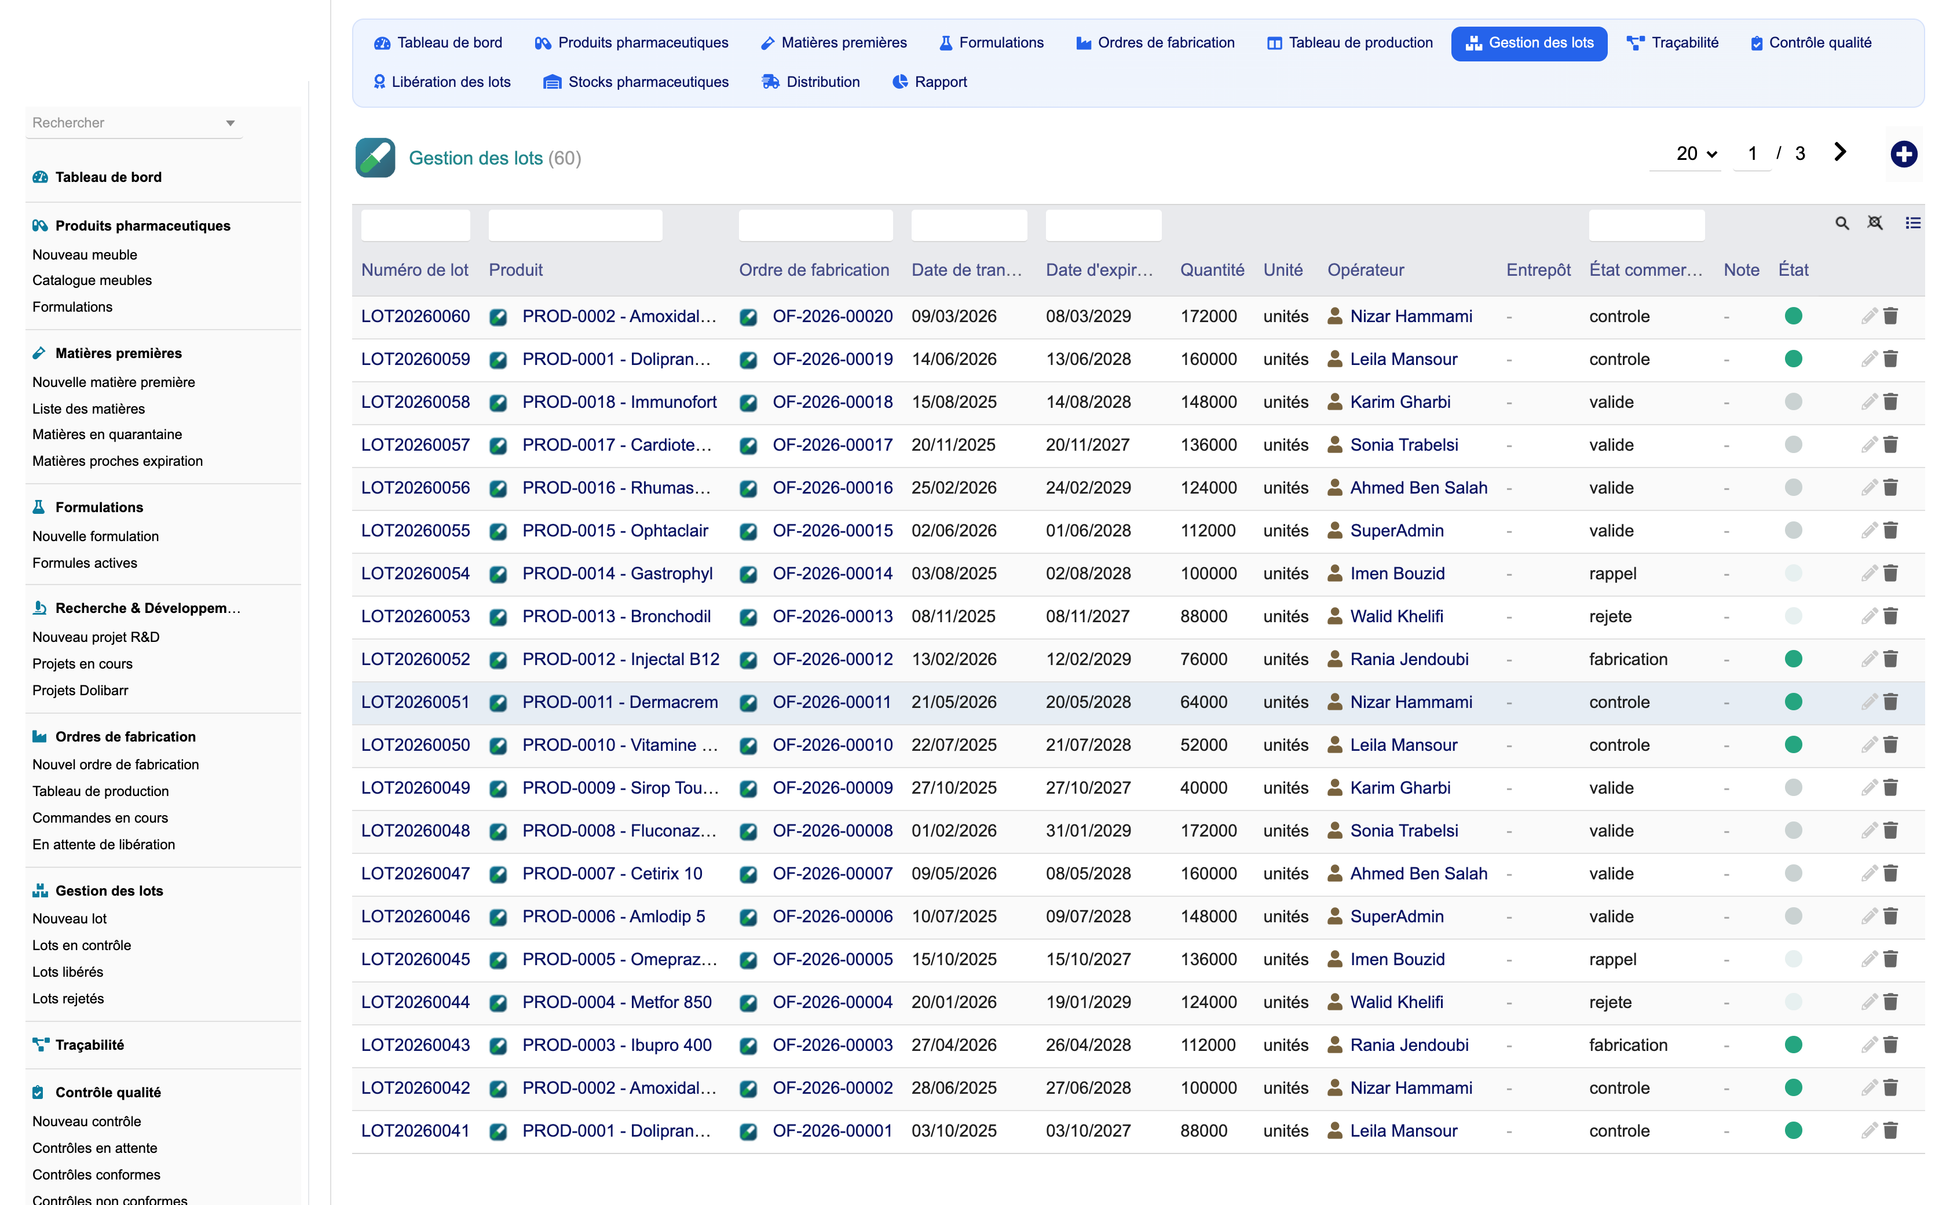Viewport: 1946px width, 1205px height.
Task: Open the Traçabilité top tab
Action: (1672, 43)
